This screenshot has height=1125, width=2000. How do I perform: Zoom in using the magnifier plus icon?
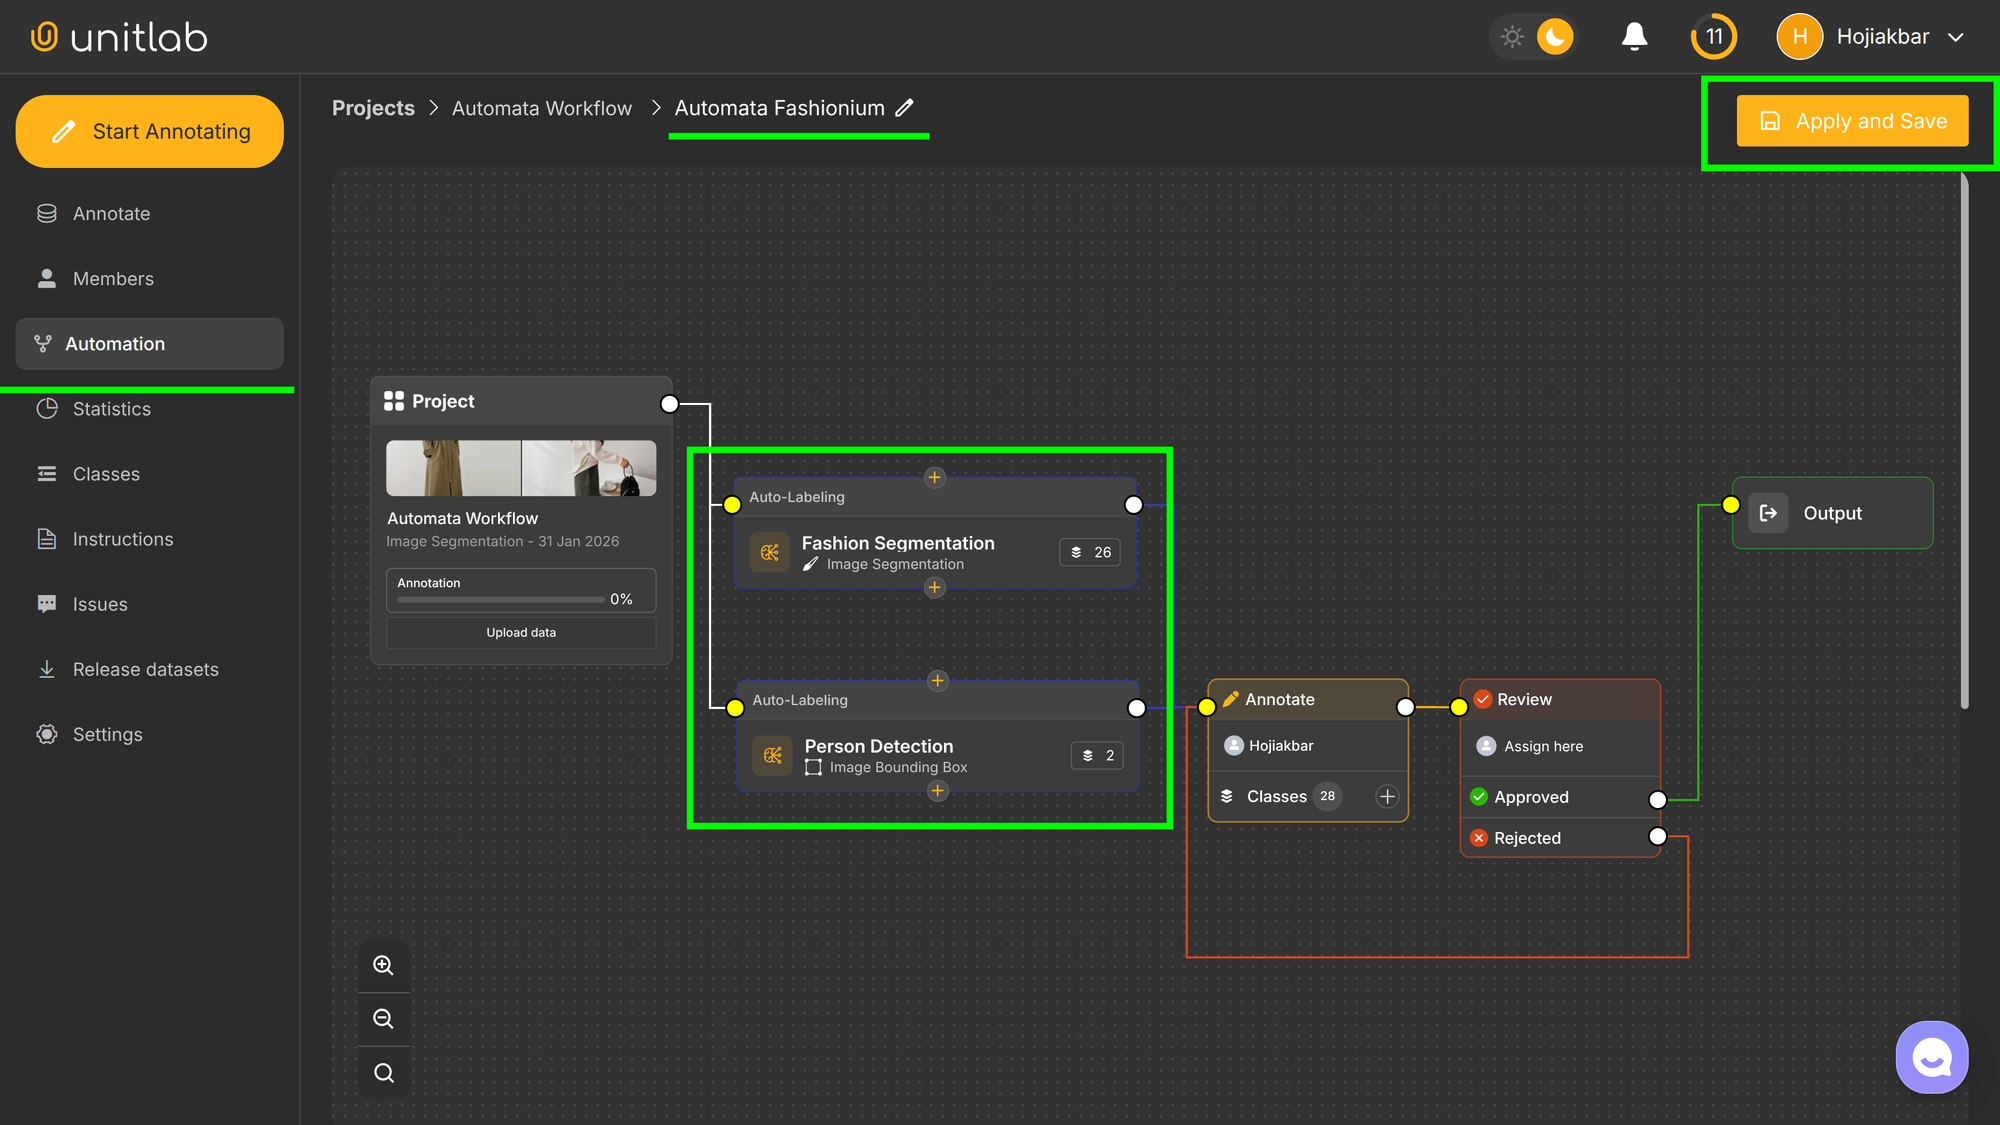pos(383,964)
